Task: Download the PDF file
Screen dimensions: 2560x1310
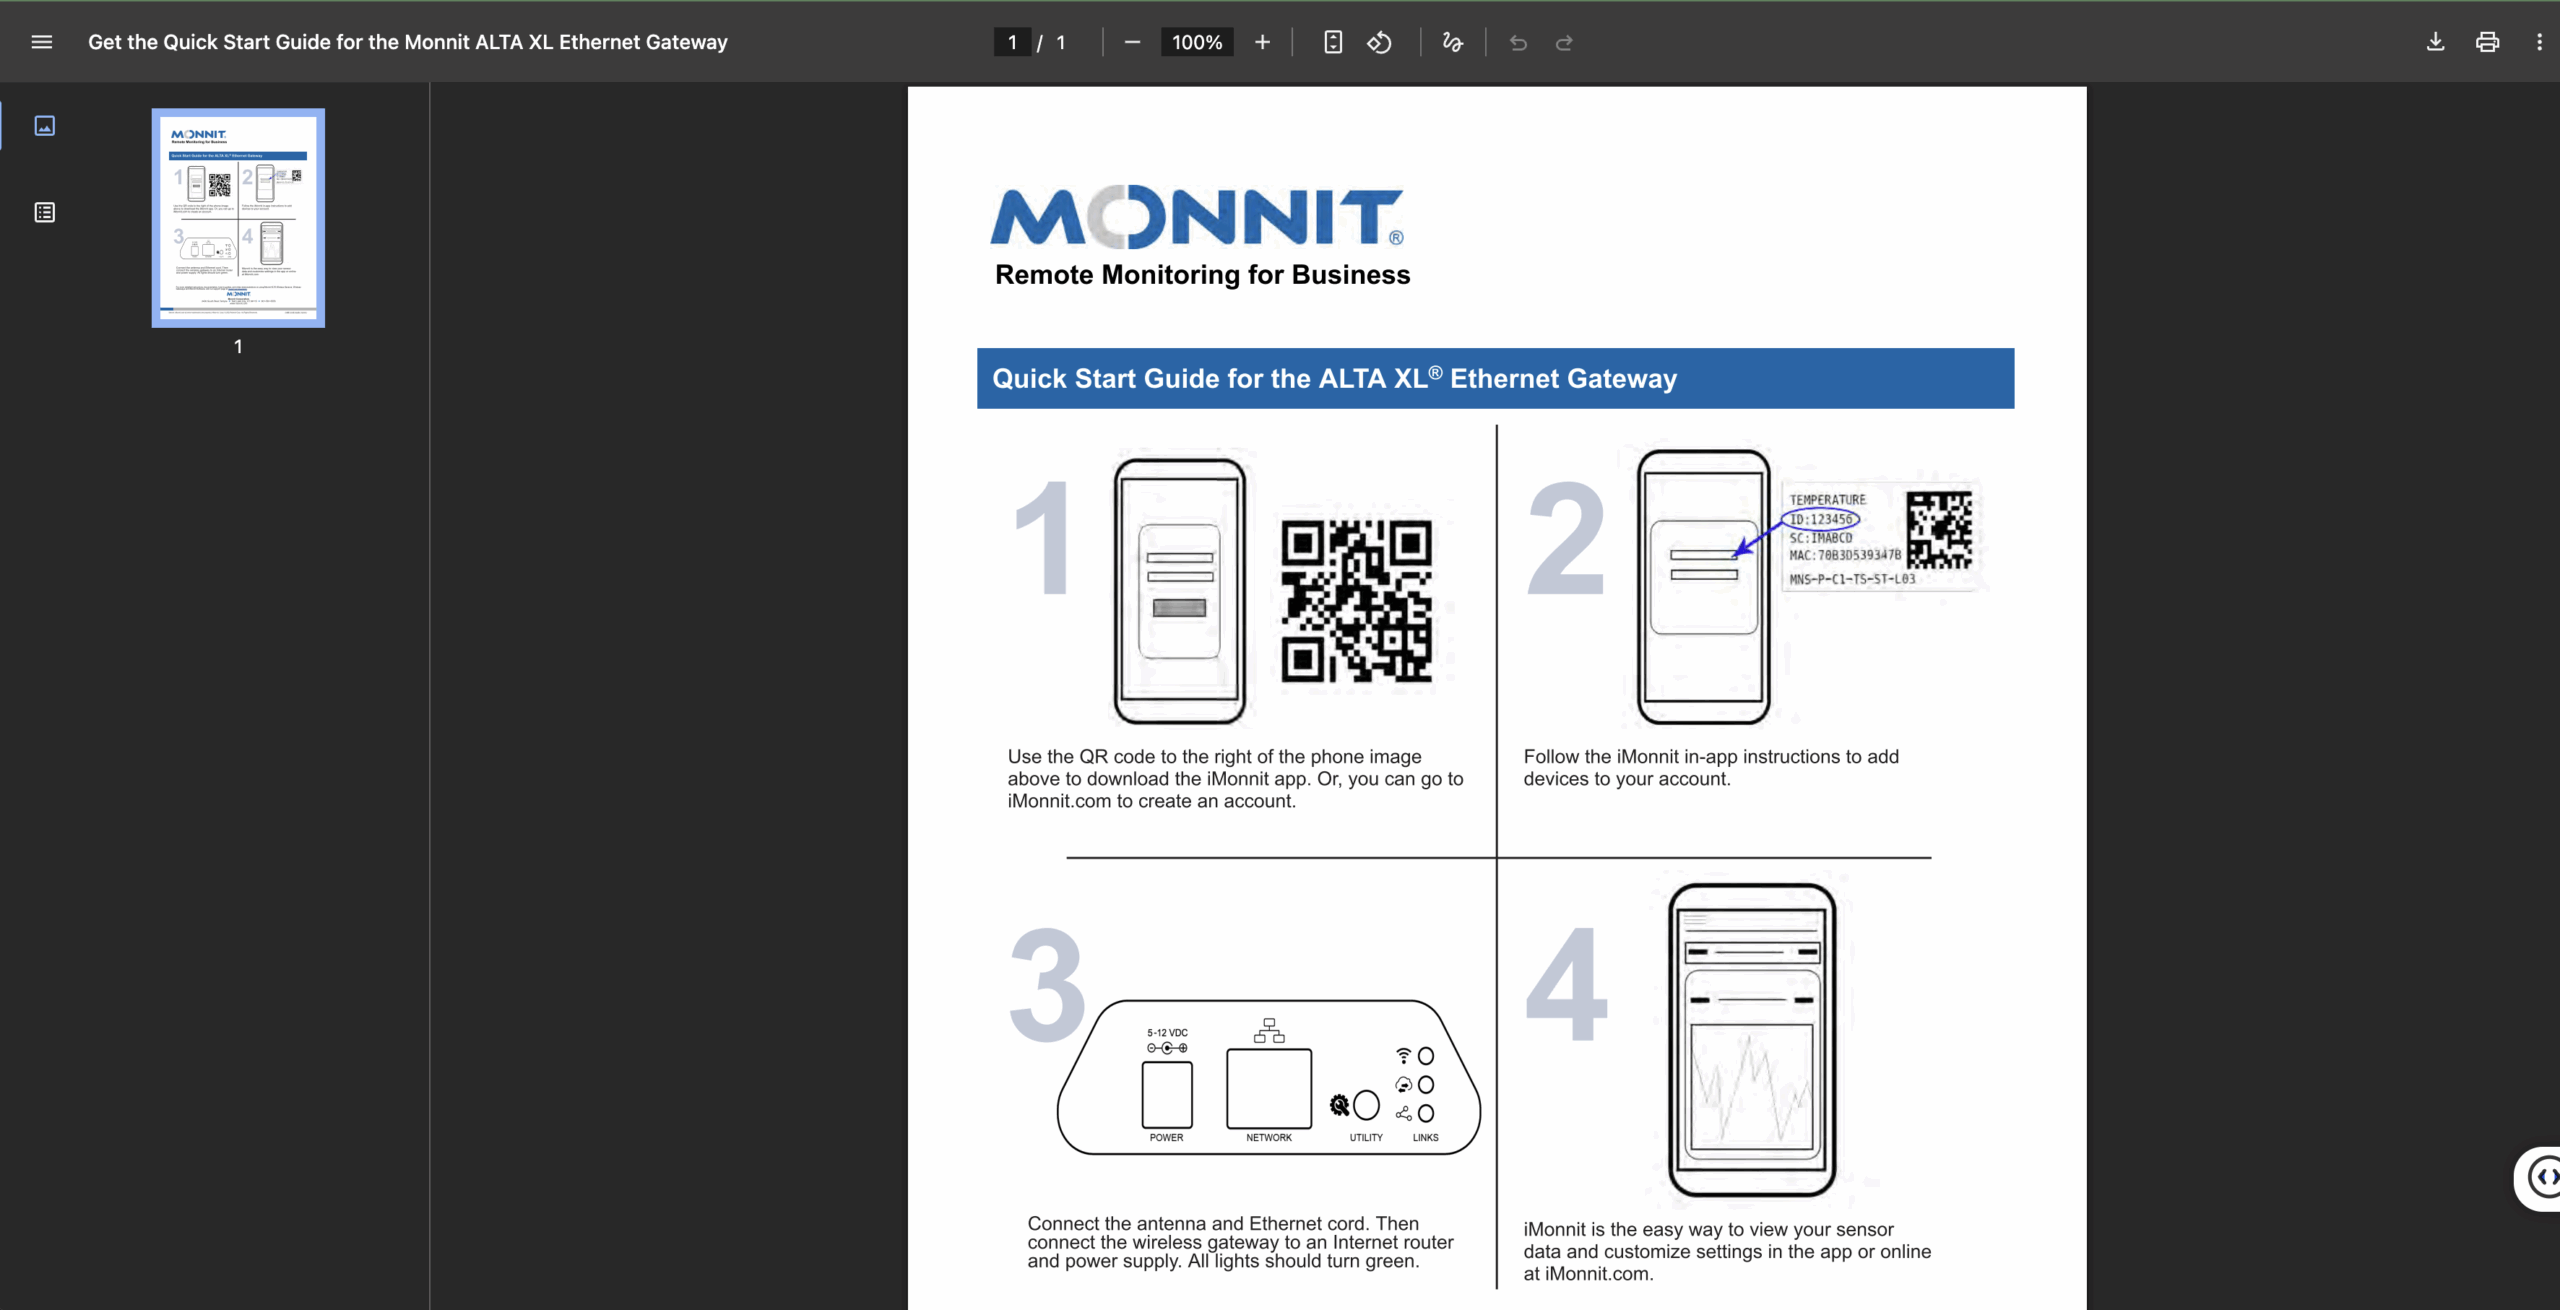Action: coord(2436,42)
